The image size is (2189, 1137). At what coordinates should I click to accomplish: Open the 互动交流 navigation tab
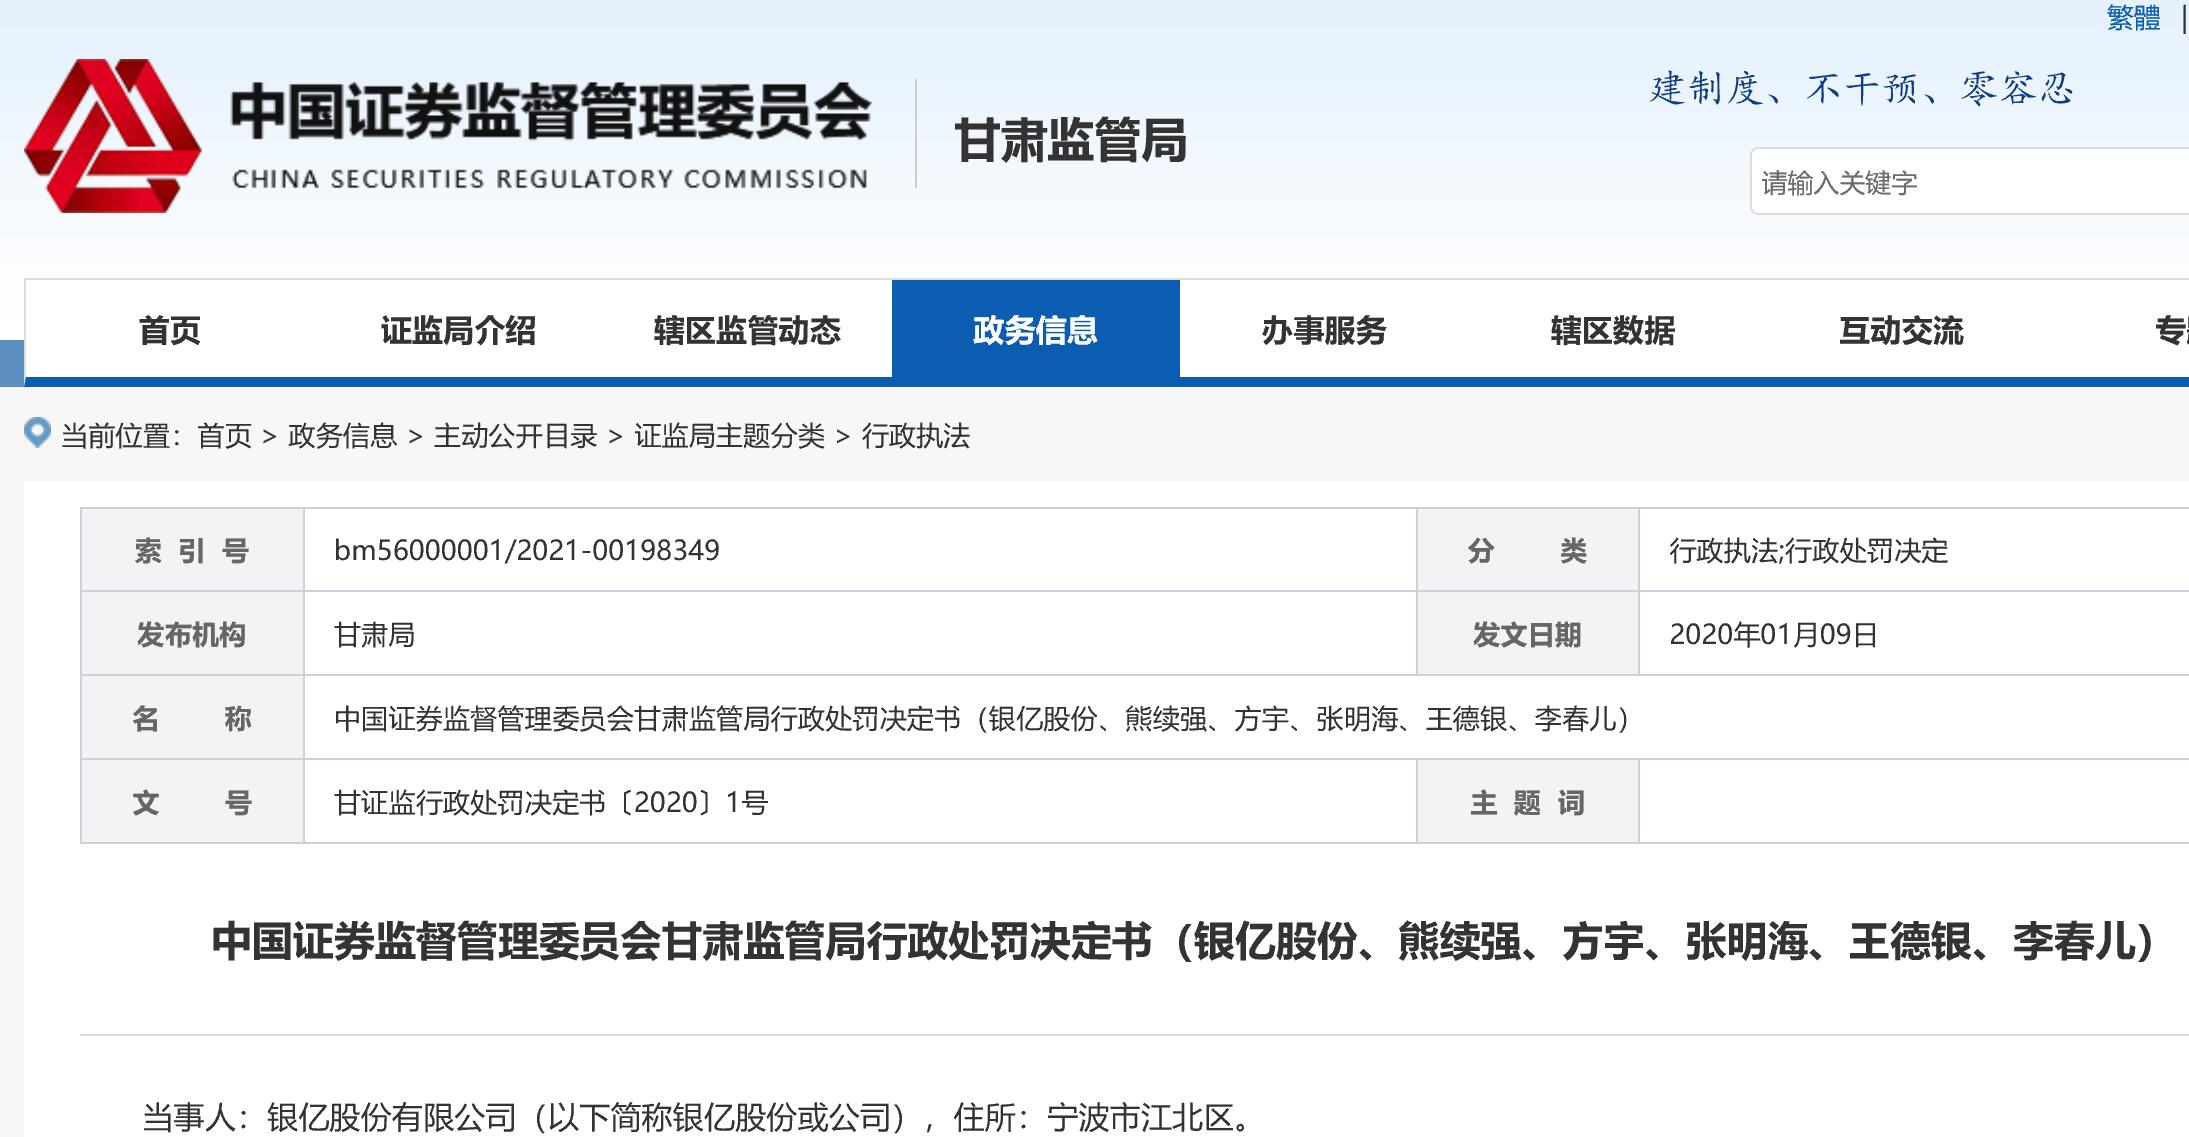click(1900, 331)
